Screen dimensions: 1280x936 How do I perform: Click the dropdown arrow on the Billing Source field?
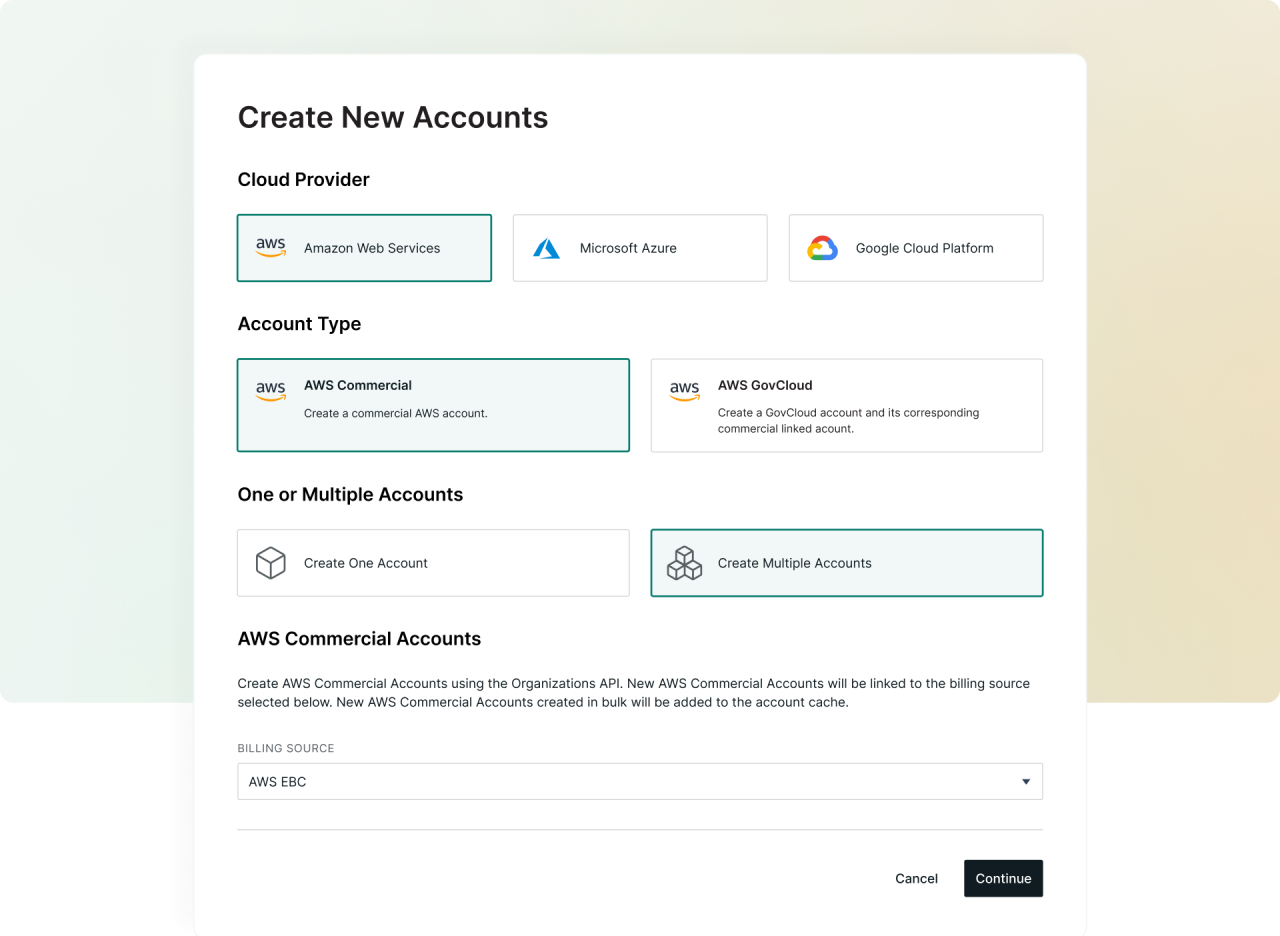[x=1025, y=781]
